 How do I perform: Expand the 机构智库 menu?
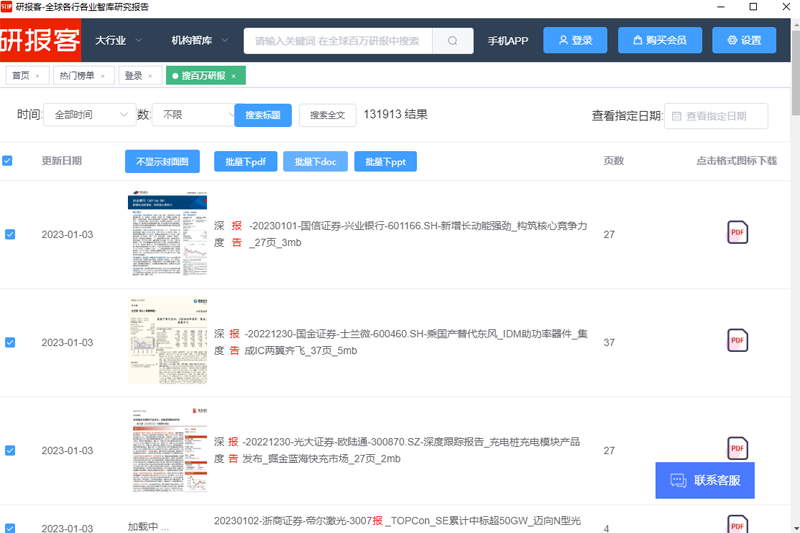(200, 40)
